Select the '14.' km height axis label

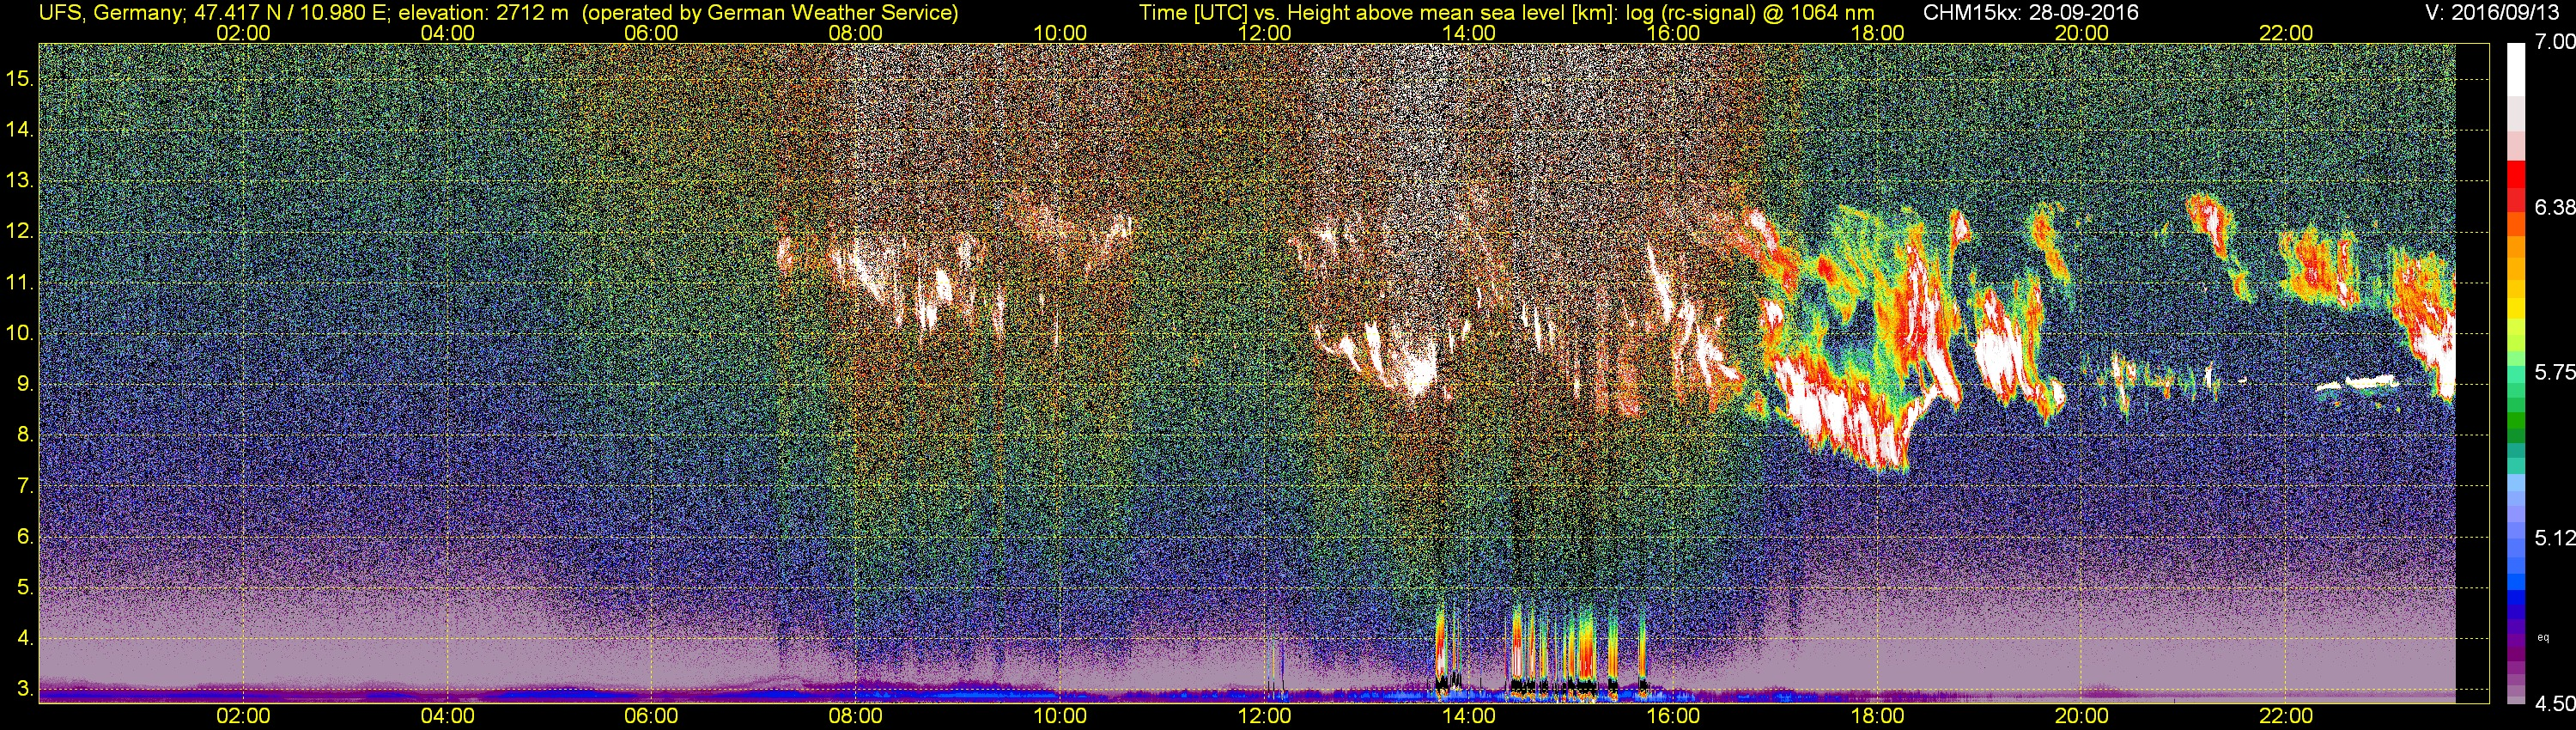click(x=20, y=130)
